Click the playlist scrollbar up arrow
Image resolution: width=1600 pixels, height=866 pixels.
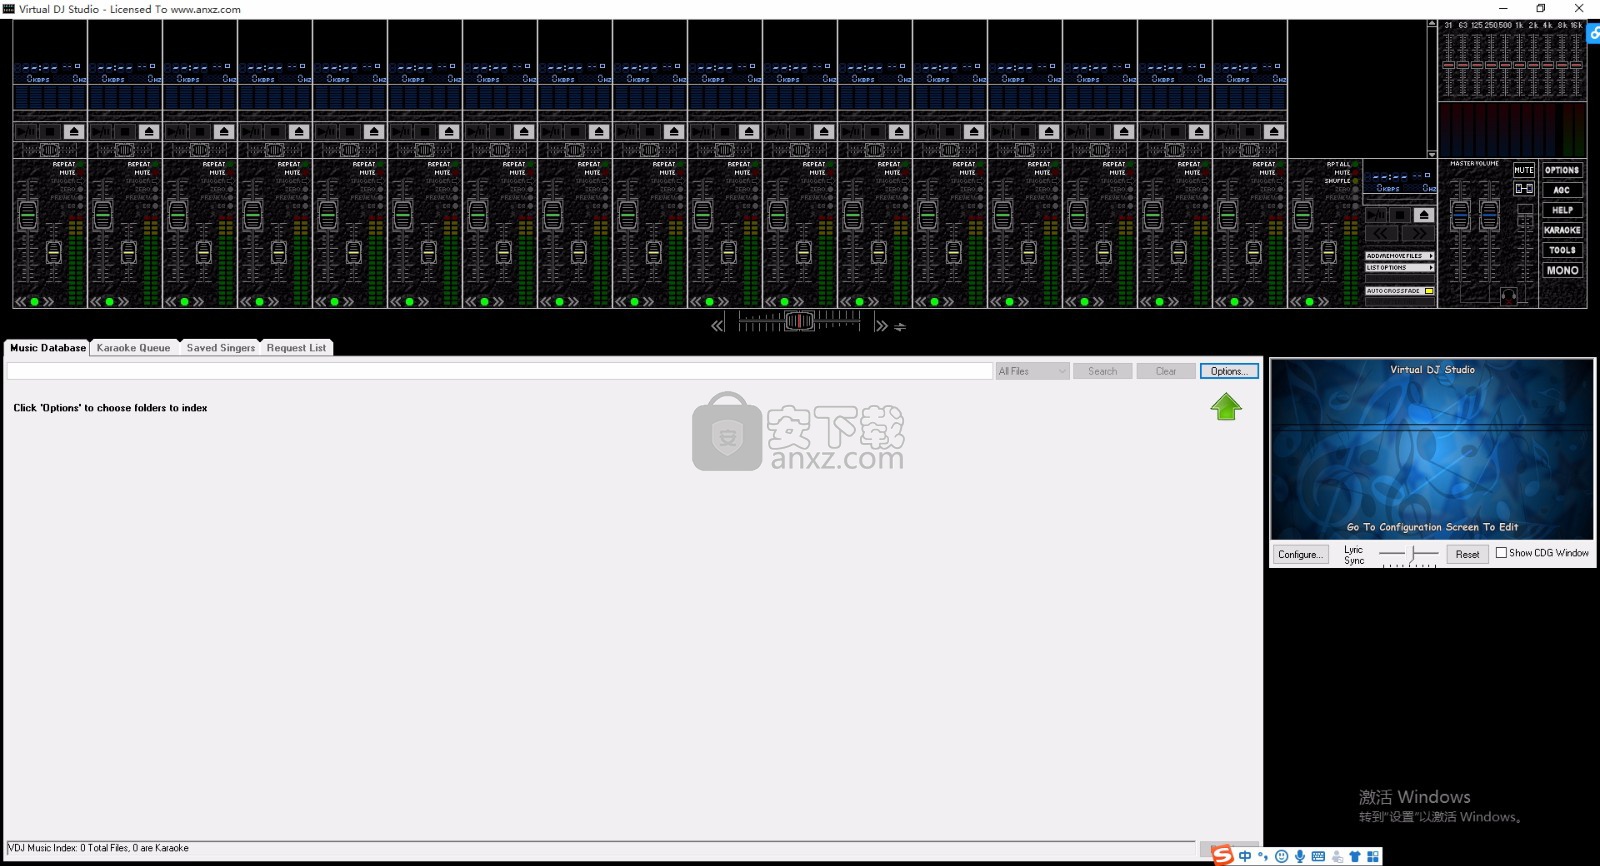coord(1432,23)
